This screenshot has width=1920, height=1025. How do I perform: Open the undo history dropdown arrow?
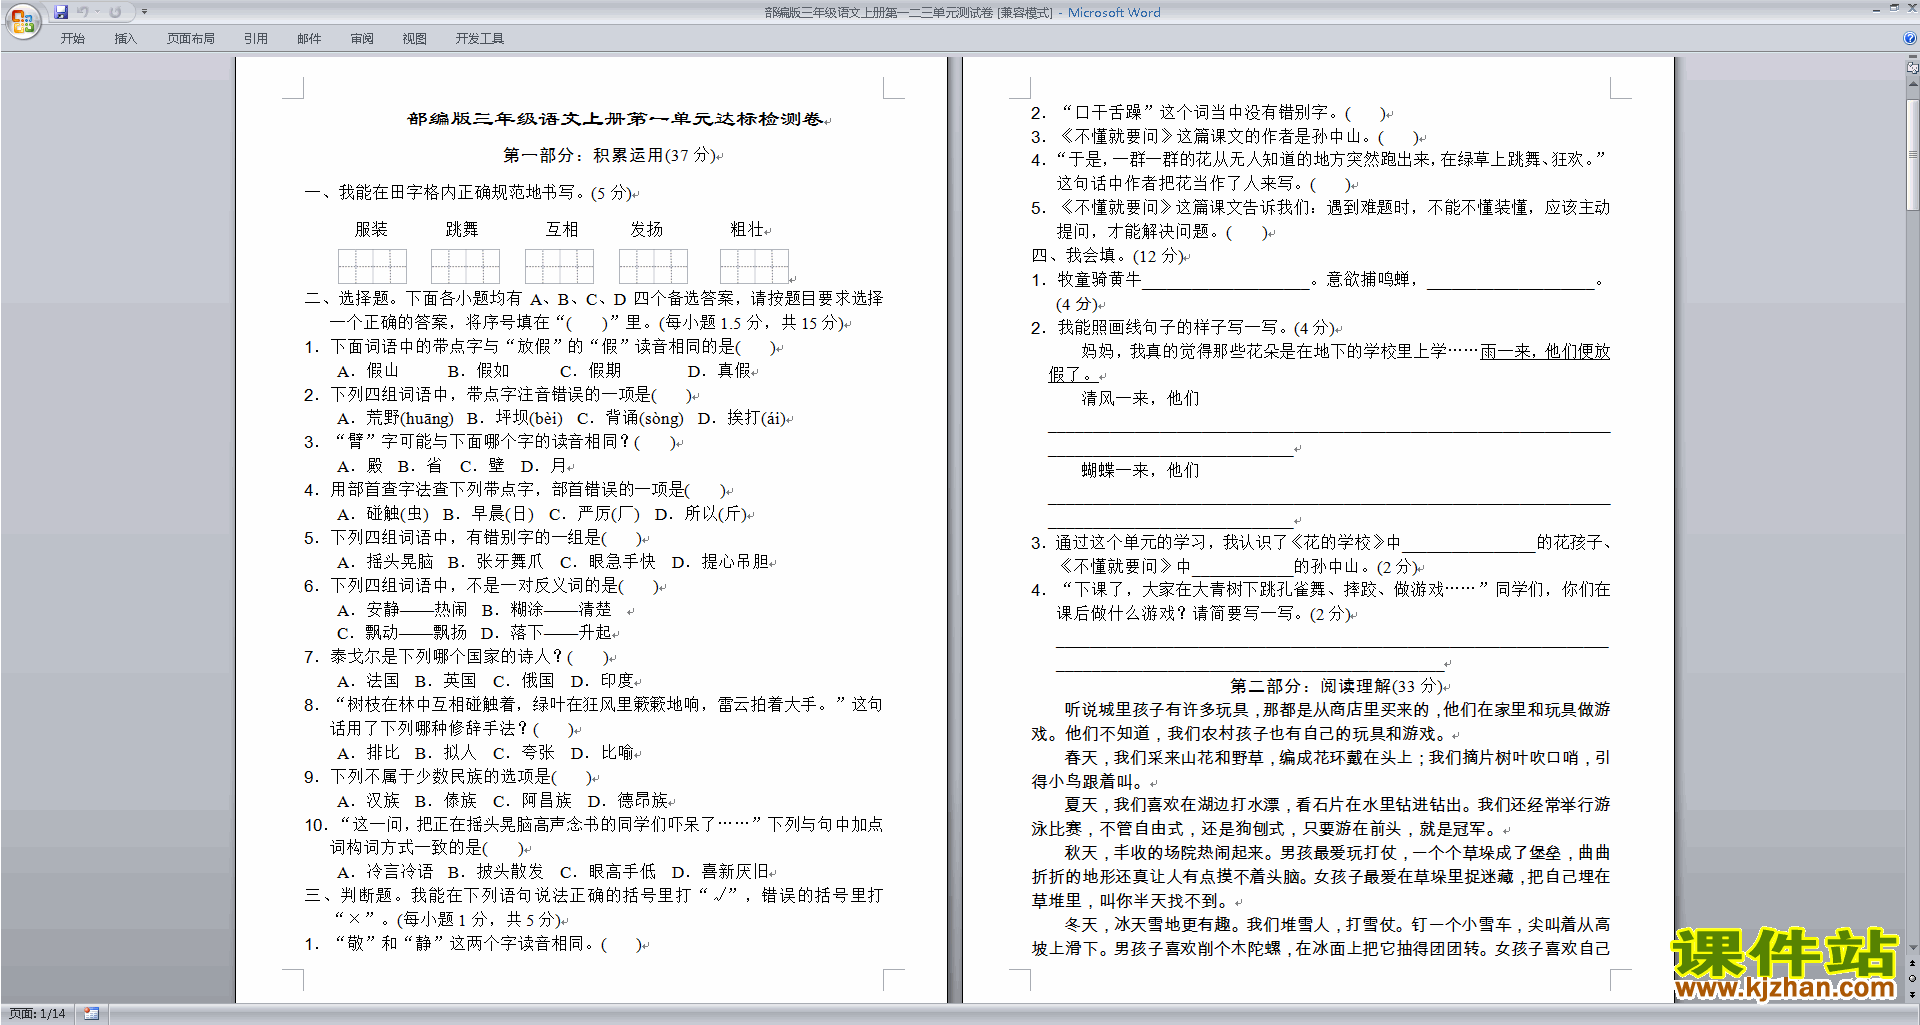[x=97, y=12]
